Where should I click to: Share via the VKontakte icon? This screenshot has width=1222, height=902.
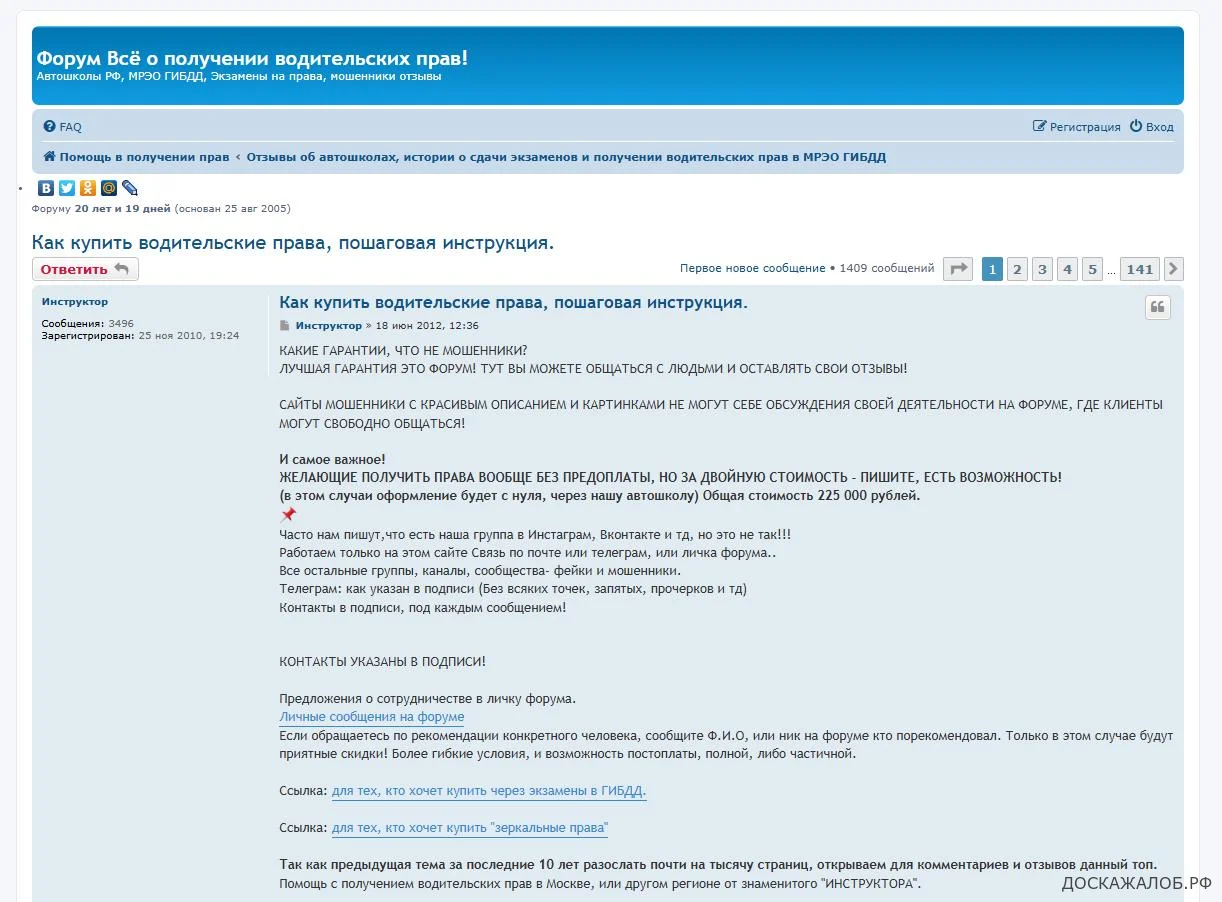(46, 188)
